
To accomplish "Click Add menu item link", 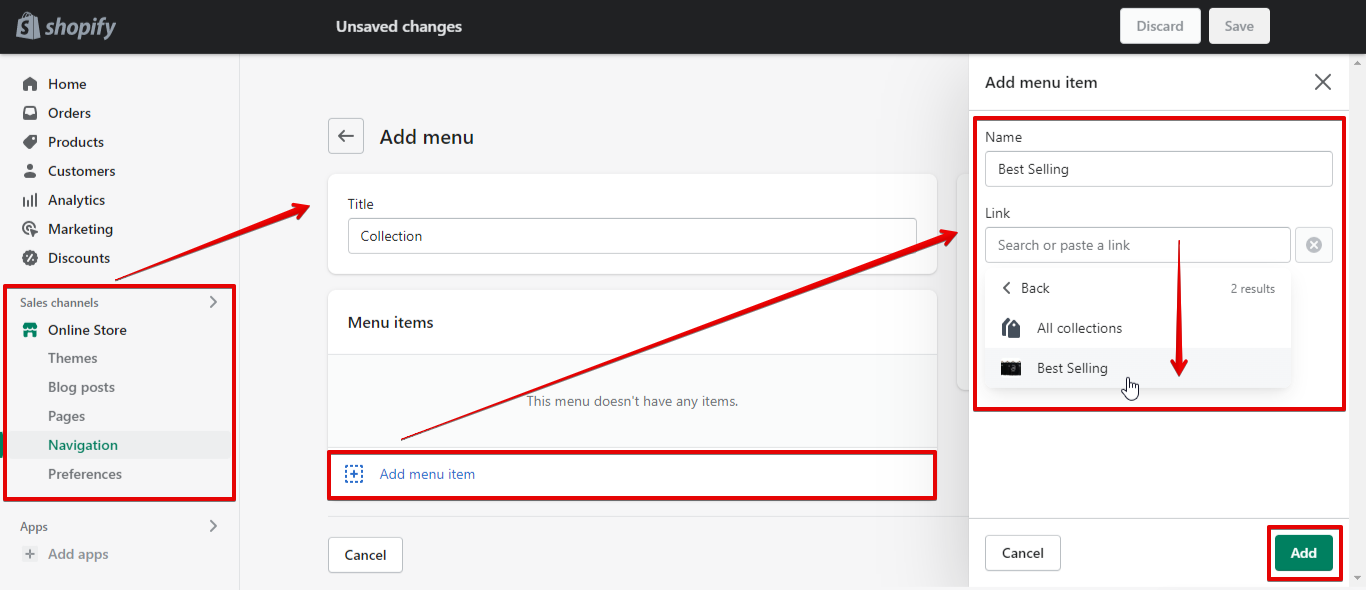I will 427,474.
